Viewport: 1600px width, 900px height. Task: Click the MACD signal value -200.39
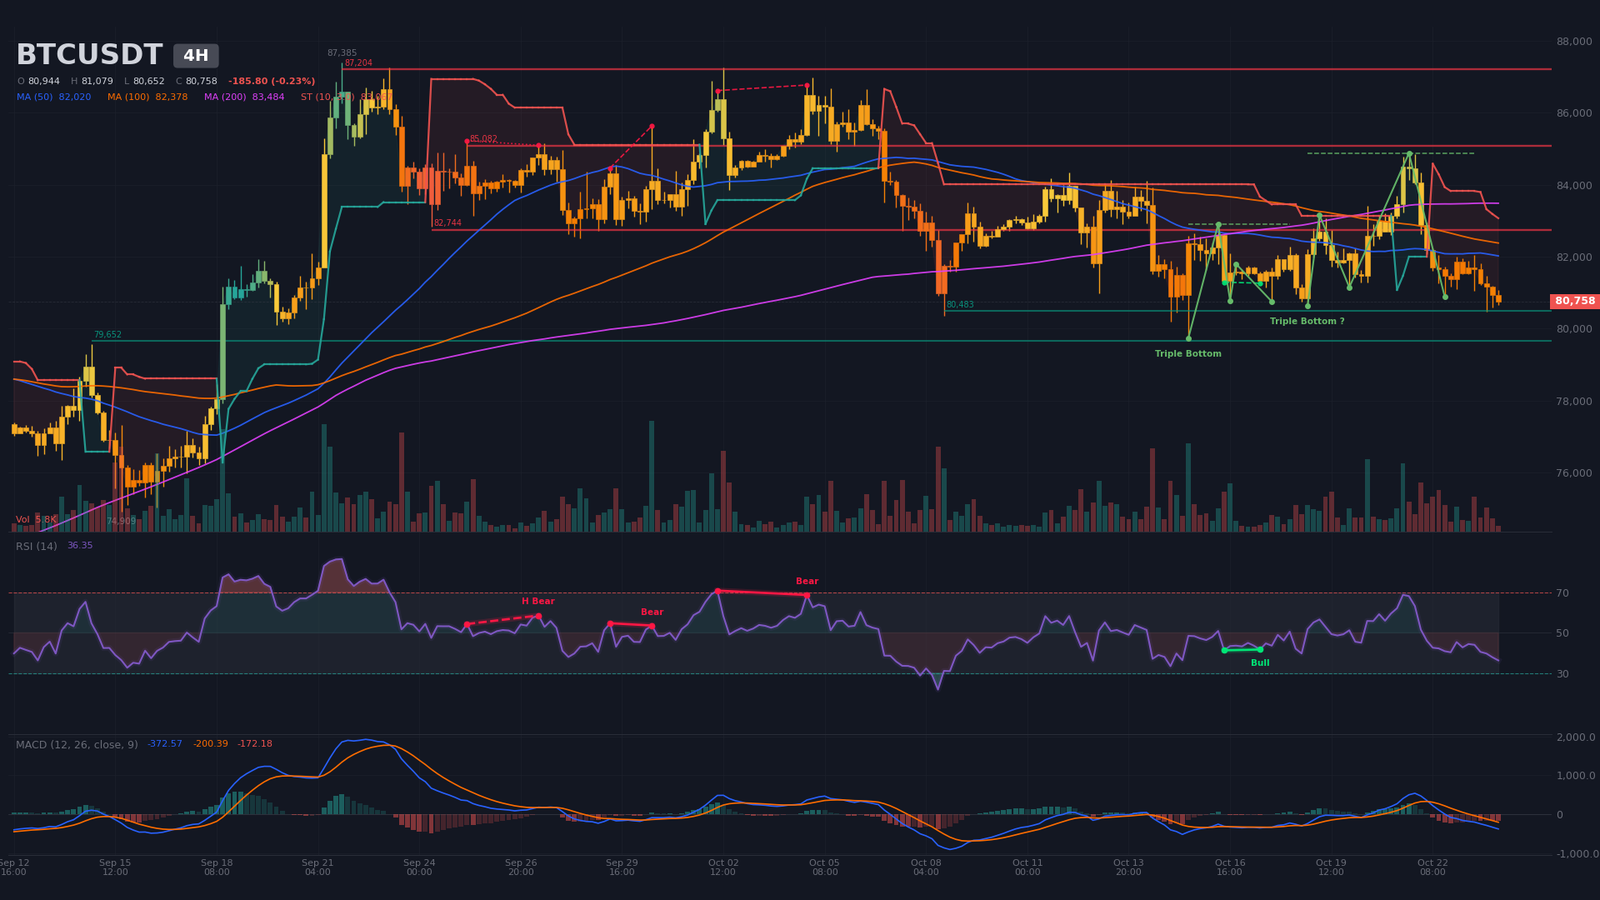210,744
